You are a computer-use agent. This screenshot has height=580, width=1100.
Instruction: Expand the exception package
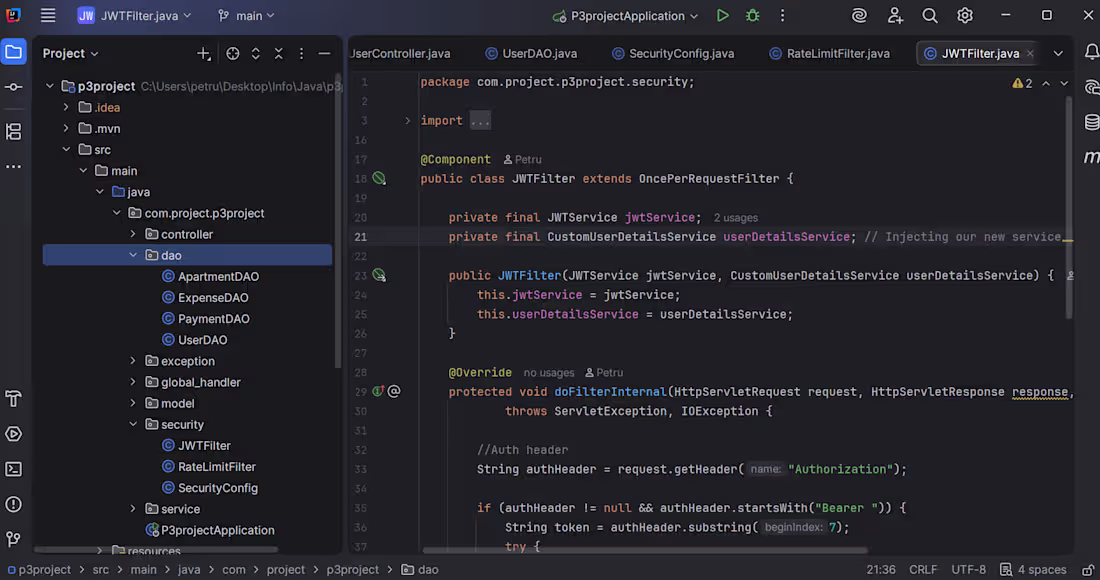click(133, 361)
